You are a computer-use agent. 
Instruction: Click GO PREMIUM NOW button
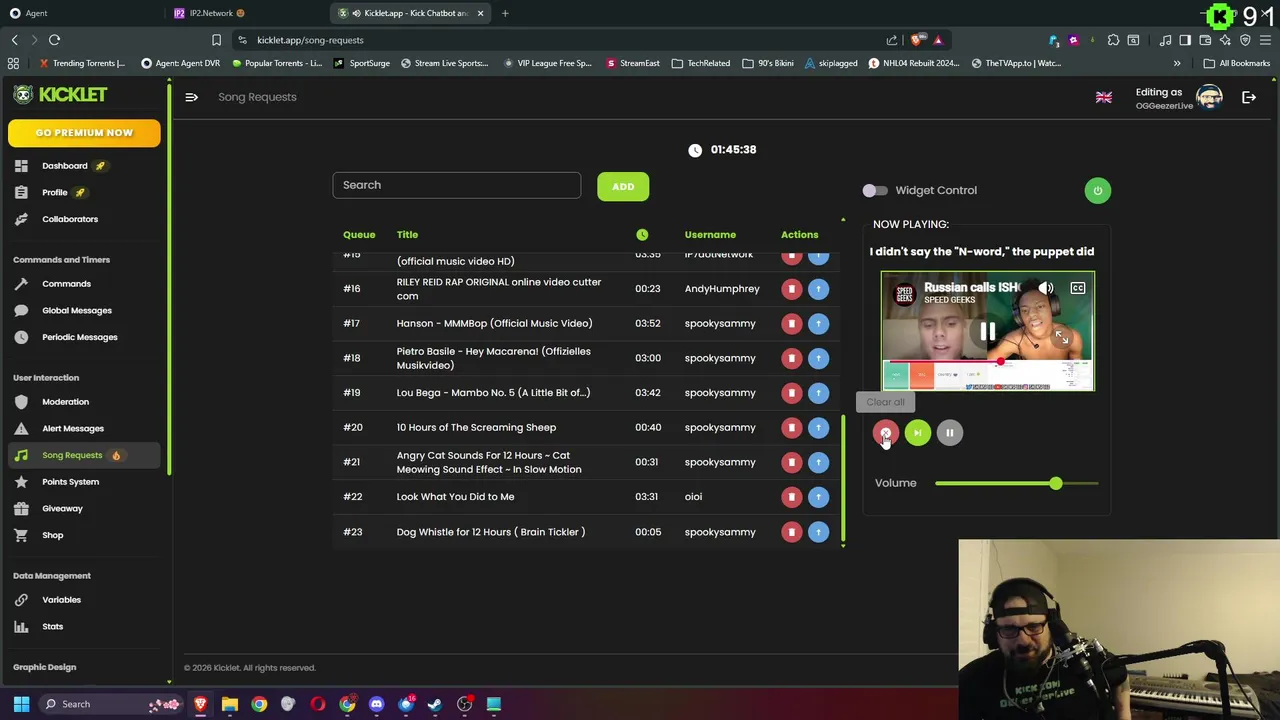tap(84, 133)
